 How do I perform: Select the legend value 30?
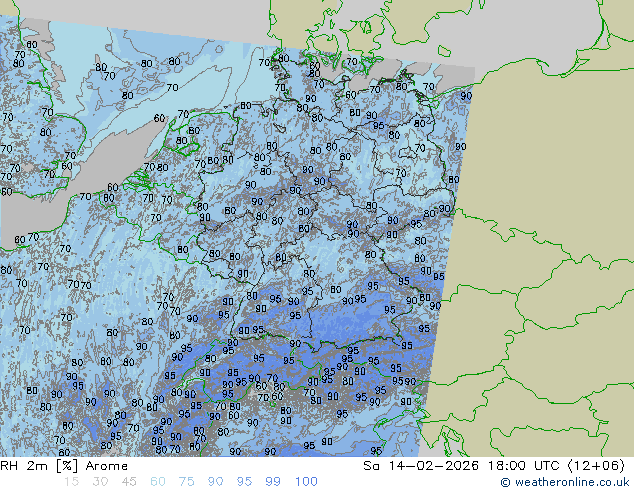[100, 482]
